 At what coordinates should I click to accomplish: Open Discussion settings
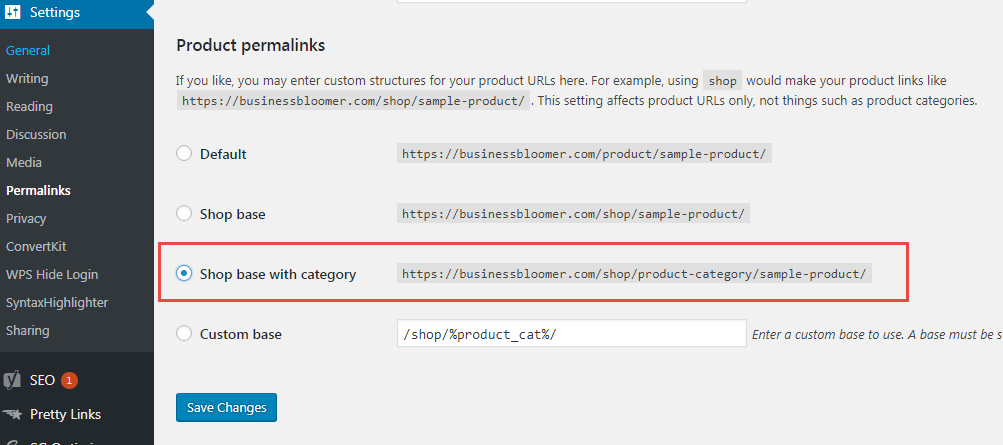click(36, 135)
